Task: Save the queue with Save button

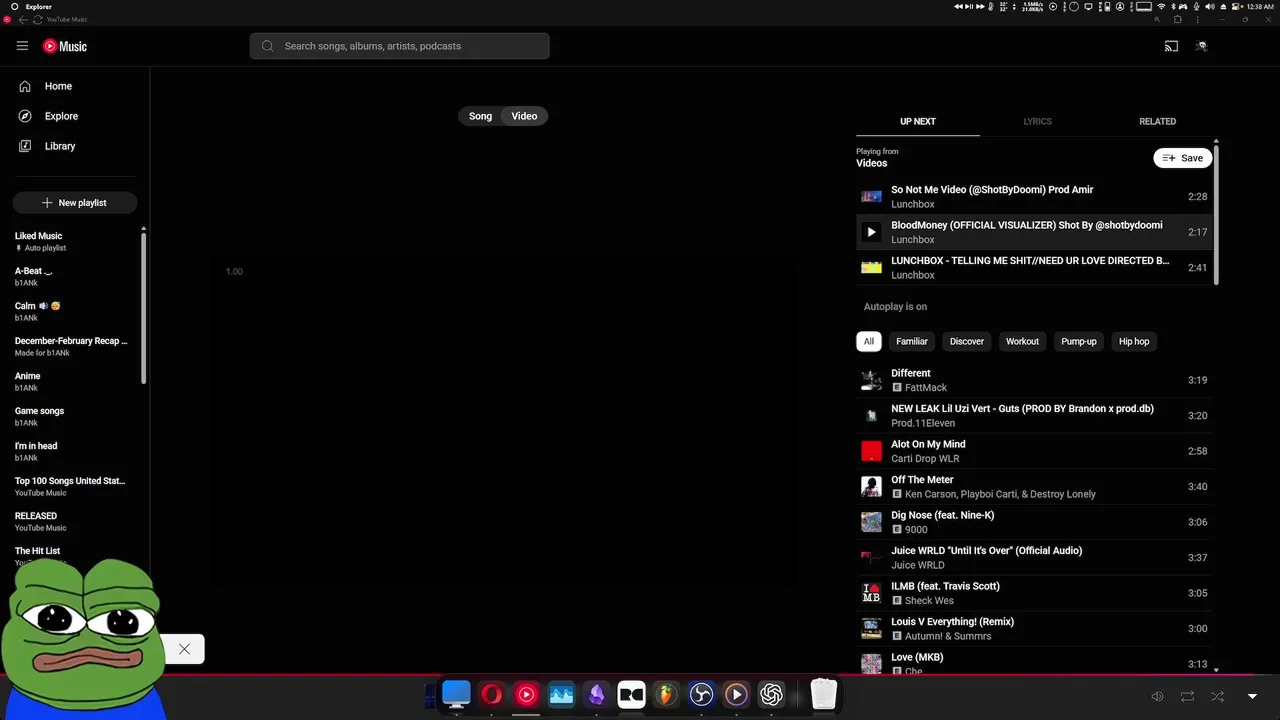Action: click(1183, 158)
